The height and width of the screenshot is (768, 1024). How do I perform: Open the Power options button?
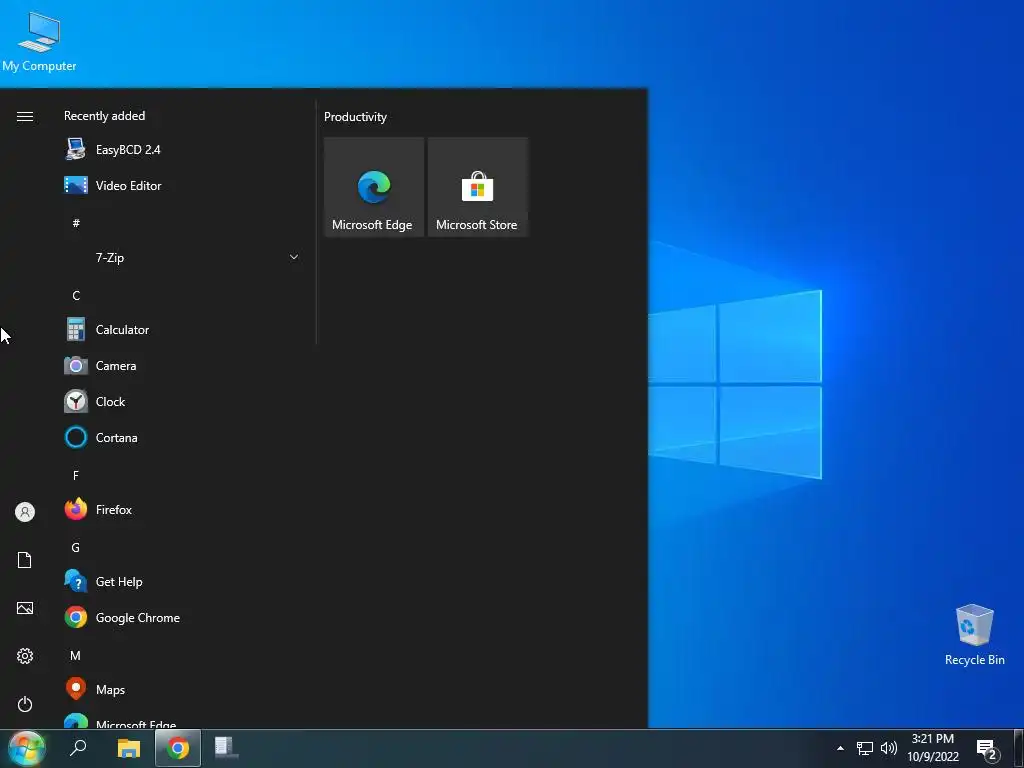tap(25, 704)
